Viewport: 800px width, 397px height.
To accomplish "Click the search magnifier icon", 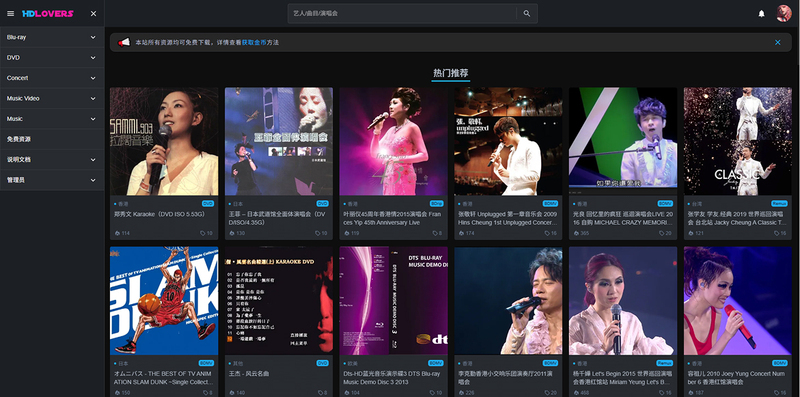I will tap(527, 14).
